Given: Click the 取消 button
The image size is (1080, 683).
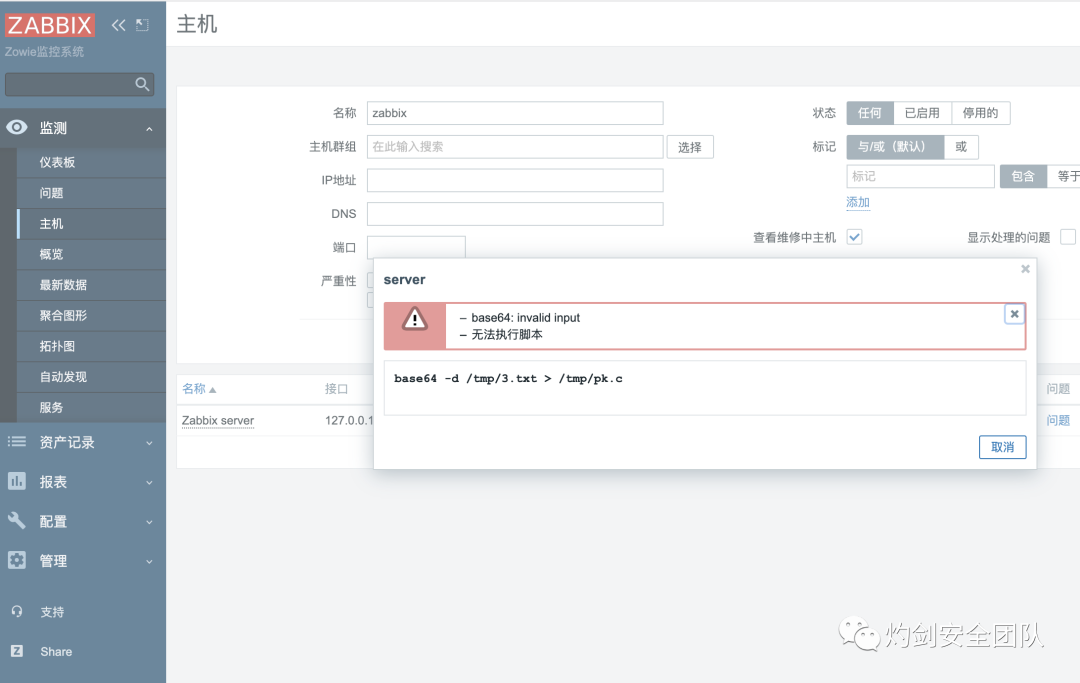Looking at the screenshot, I should pyautogui.click(x=1002, y=447).
